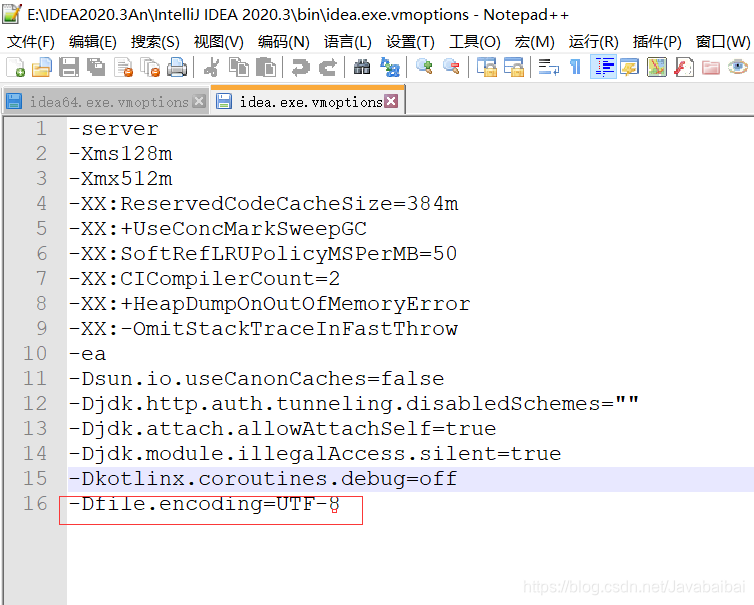Viewport: 754px width, 605px height.
Task: Open the 工具(O) menu
Action: tap(474, 42)
